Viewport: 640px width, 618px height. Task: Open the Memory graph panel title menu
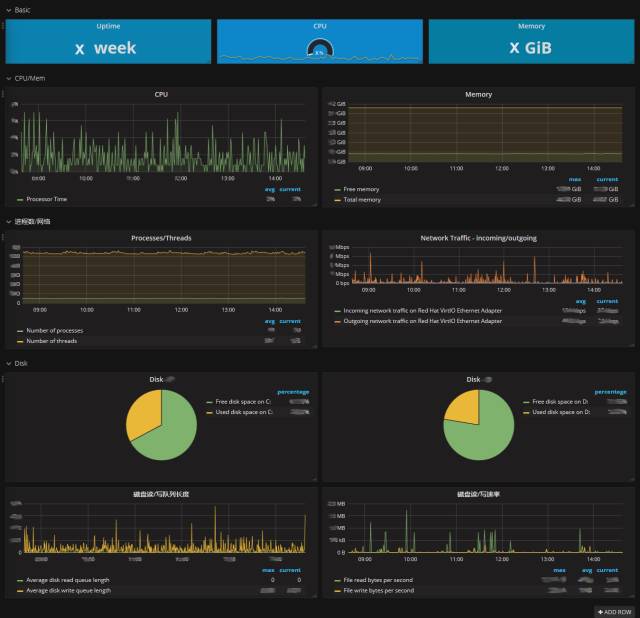point(478,94)
